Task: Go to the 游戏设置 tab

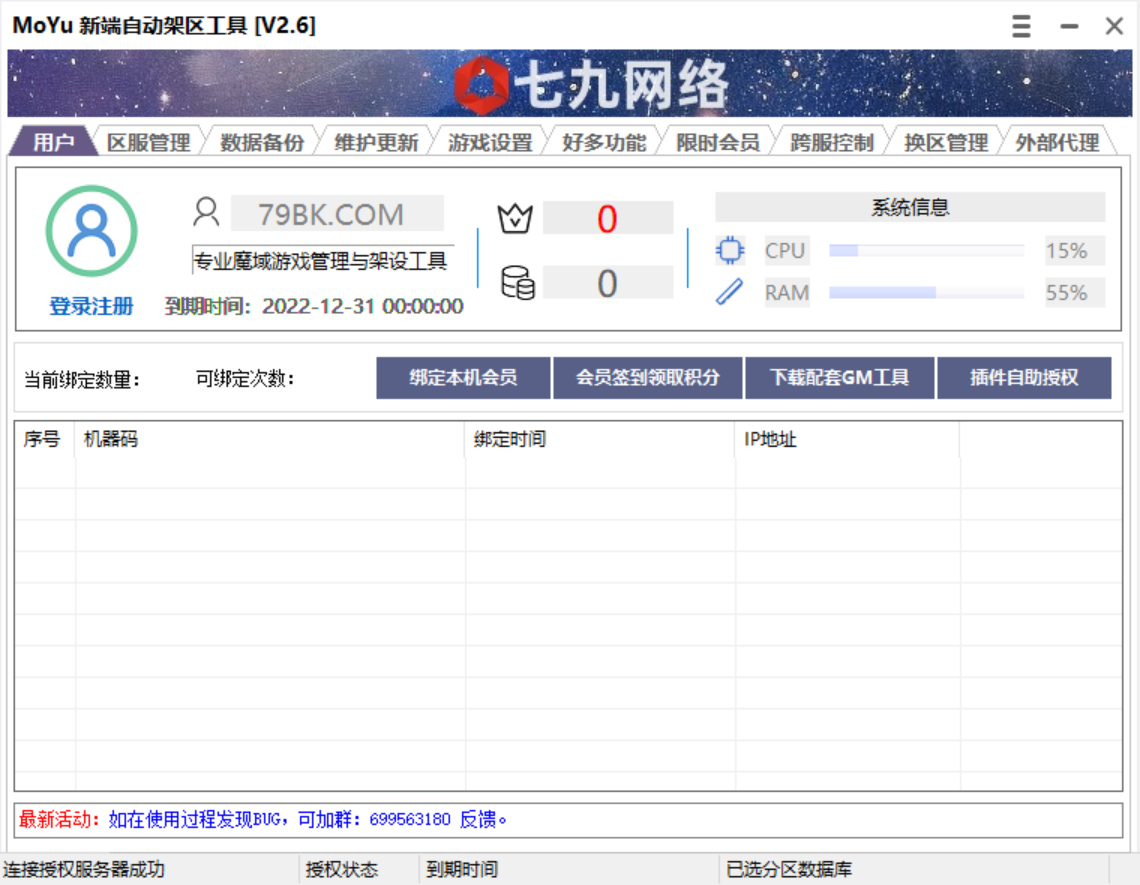Action: (490, 142)
